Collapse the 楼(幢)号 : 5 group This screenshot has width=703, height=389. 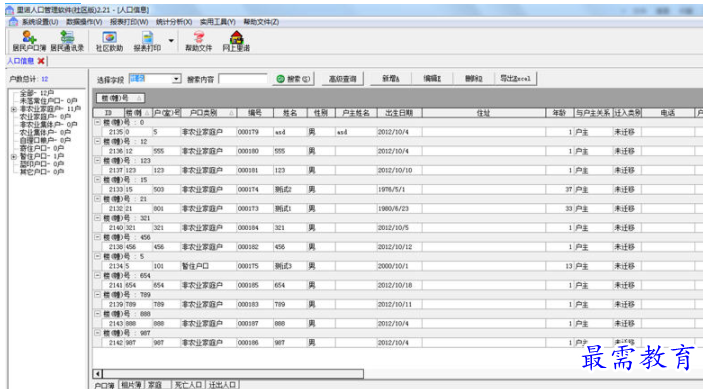pos(97,256)
